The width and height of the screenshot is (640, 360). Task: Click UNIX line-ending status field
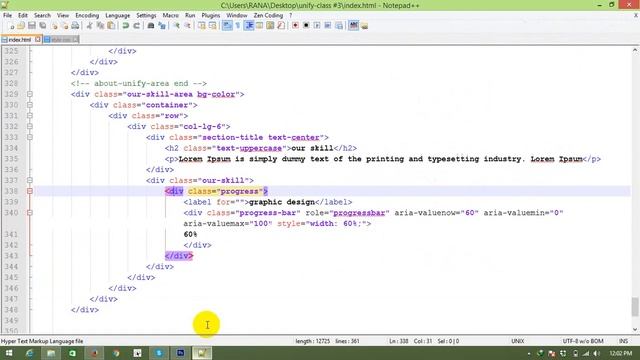click(x=518, y=341)
